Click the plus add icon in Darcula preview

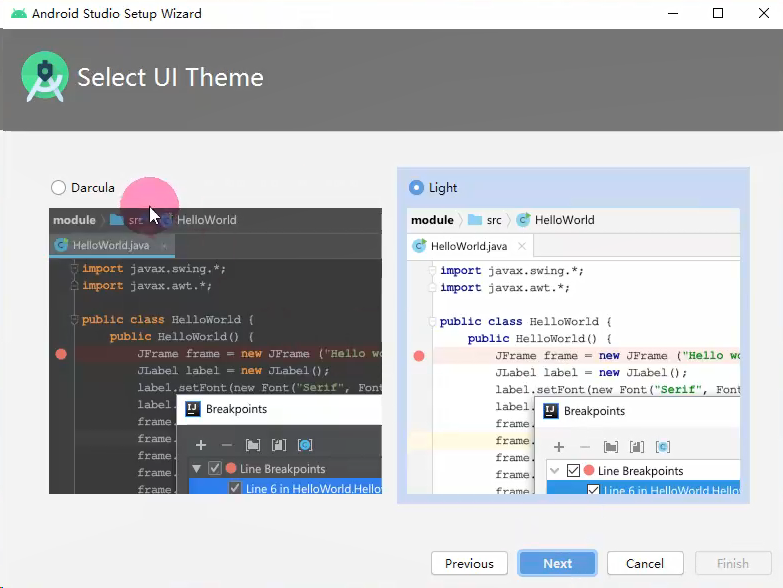click(x=201, y=445)
